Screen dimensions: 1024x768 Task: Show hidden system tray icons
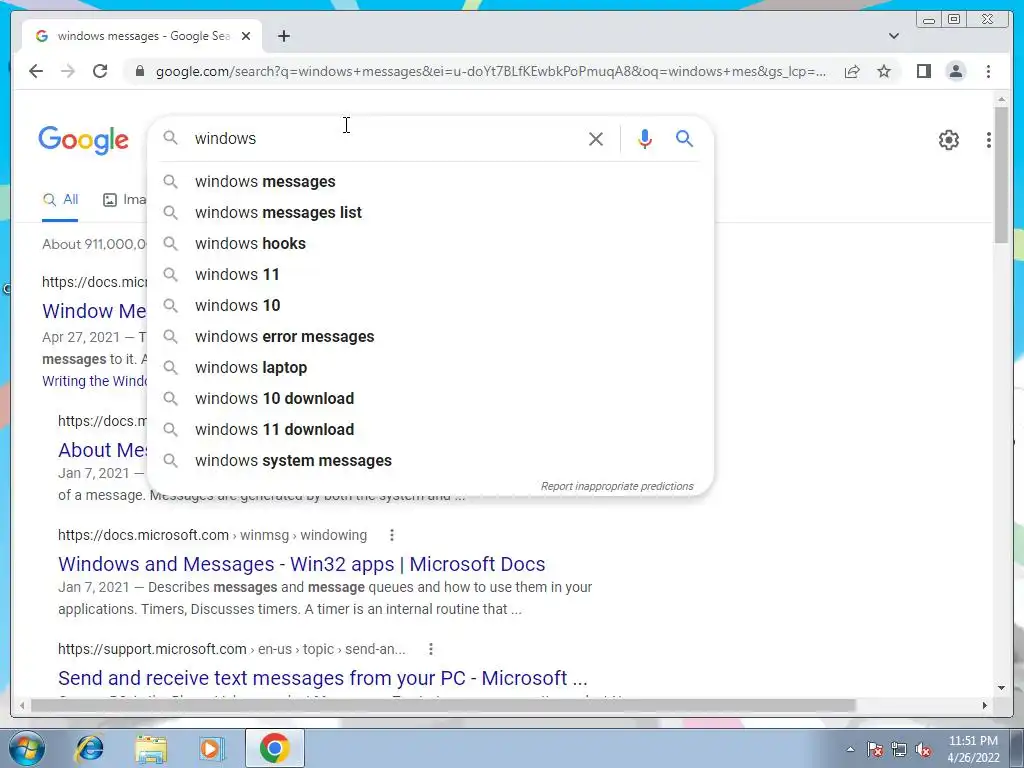pyautogui.click(x=850, y=749)
